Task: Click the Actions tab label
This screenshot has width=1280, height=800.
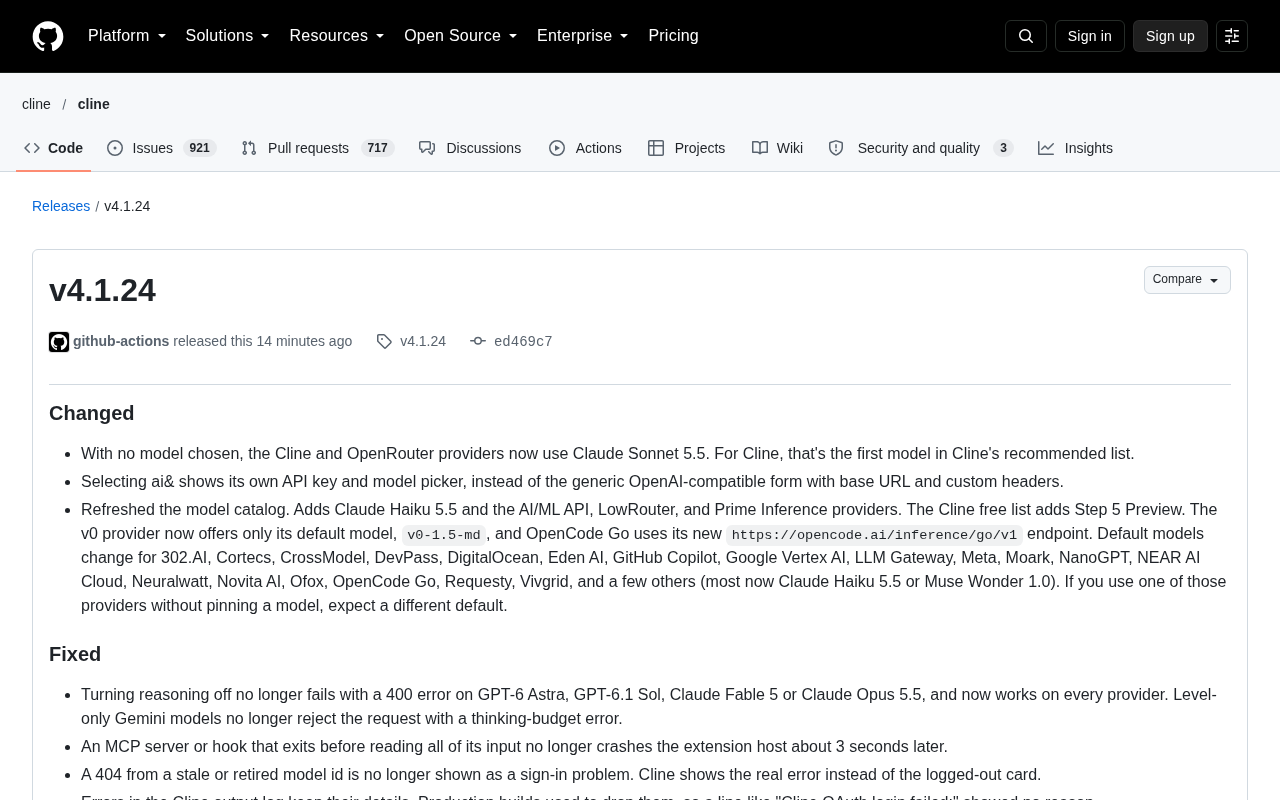Action: pyautogui.click(x=599, y=148)
